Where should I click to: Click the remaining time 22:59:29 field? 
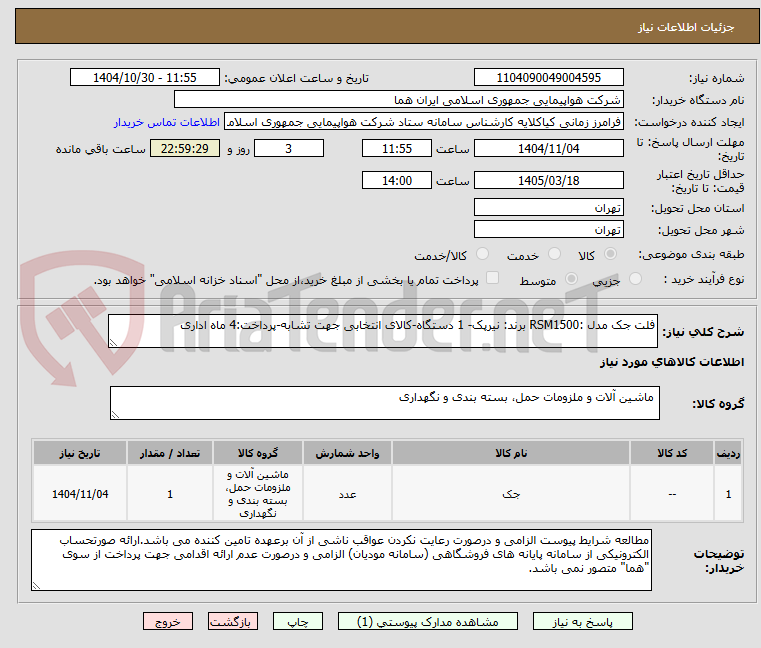pyautogui.click(x=184, y=149)
